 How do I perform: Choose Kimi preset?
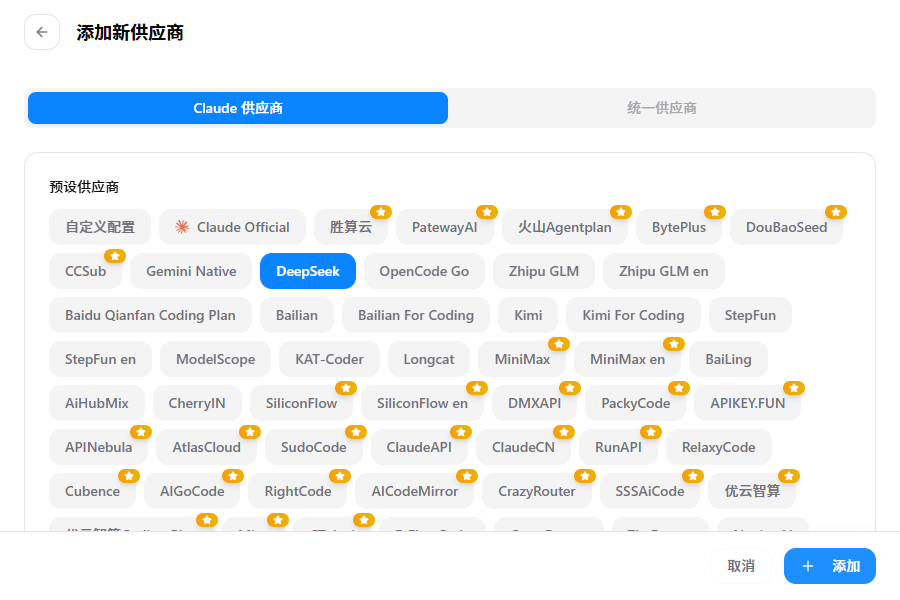coord(528,315)
